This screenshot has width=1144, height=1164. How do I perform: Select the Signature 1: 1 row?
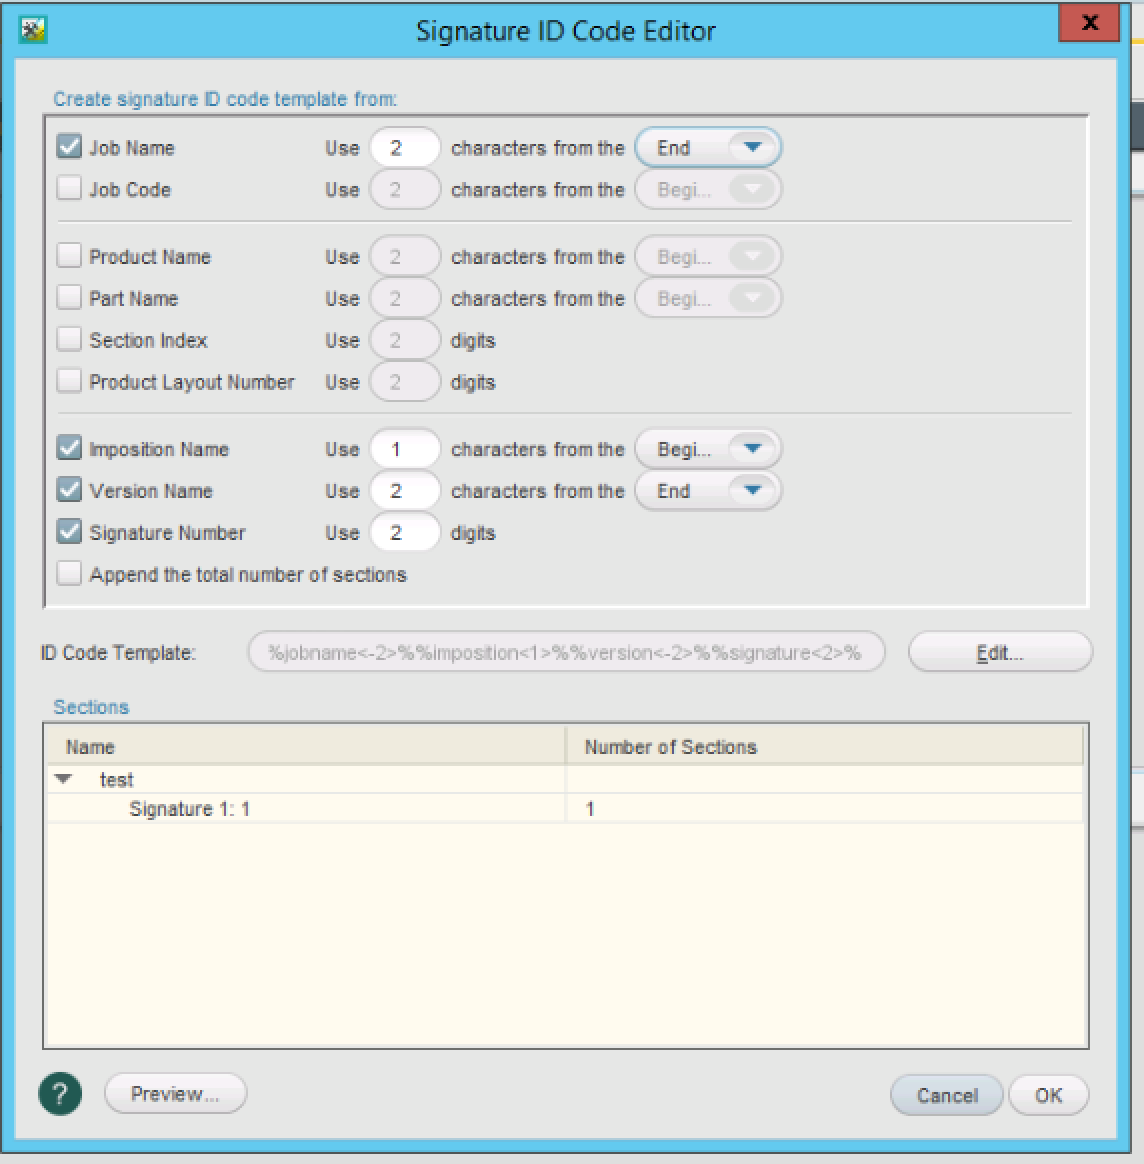click(x=190, y=809)
